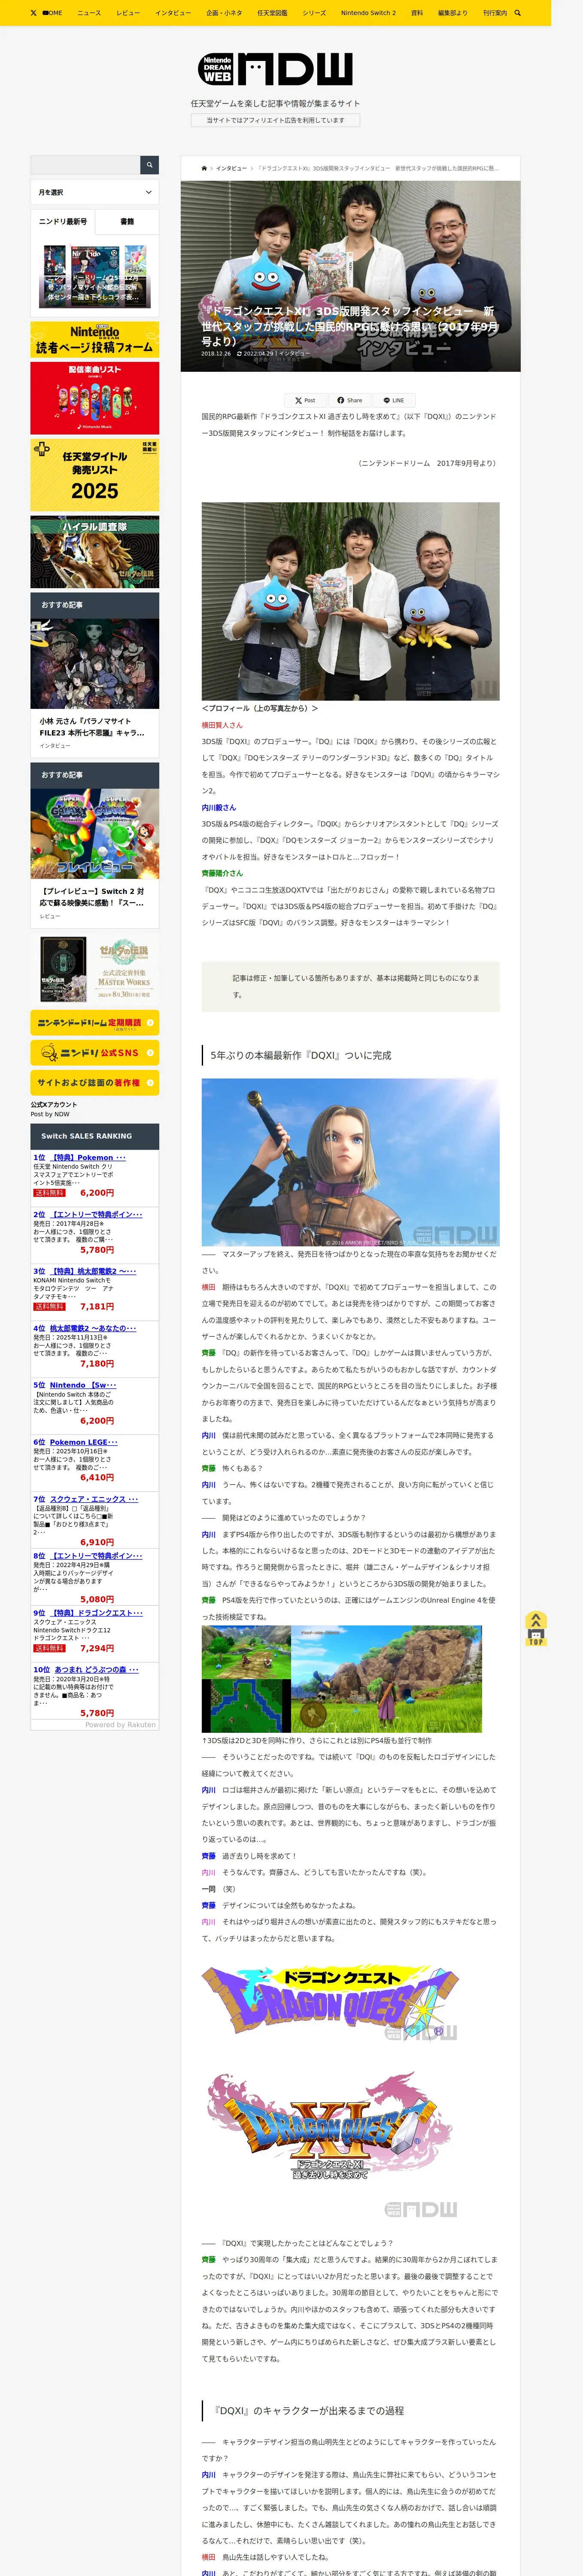The width and height of the screenshot is (583, 2576).
Task: Click the インタビュー breadcrumb link
Action: tap(231, 168)
